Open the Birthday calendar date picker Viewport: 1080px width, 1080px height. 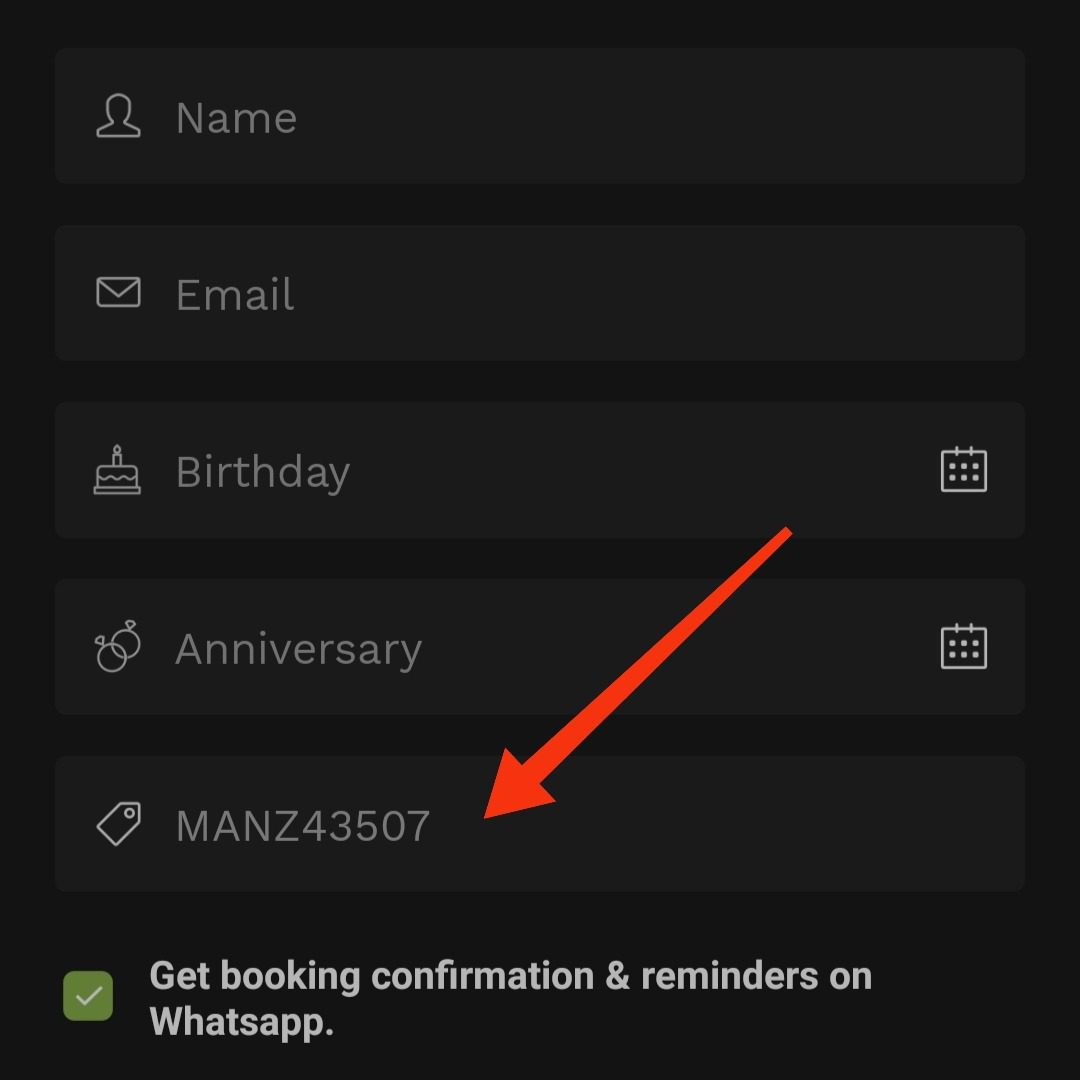(963, 470)
